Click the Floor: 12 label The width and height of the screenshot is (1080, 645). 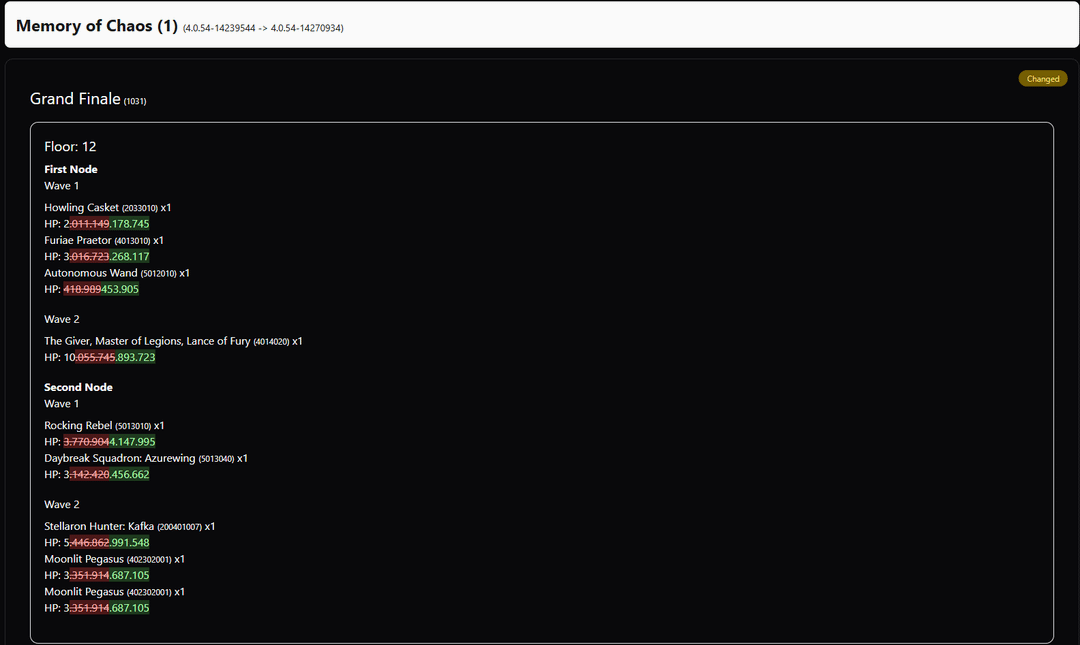(70, 147)
